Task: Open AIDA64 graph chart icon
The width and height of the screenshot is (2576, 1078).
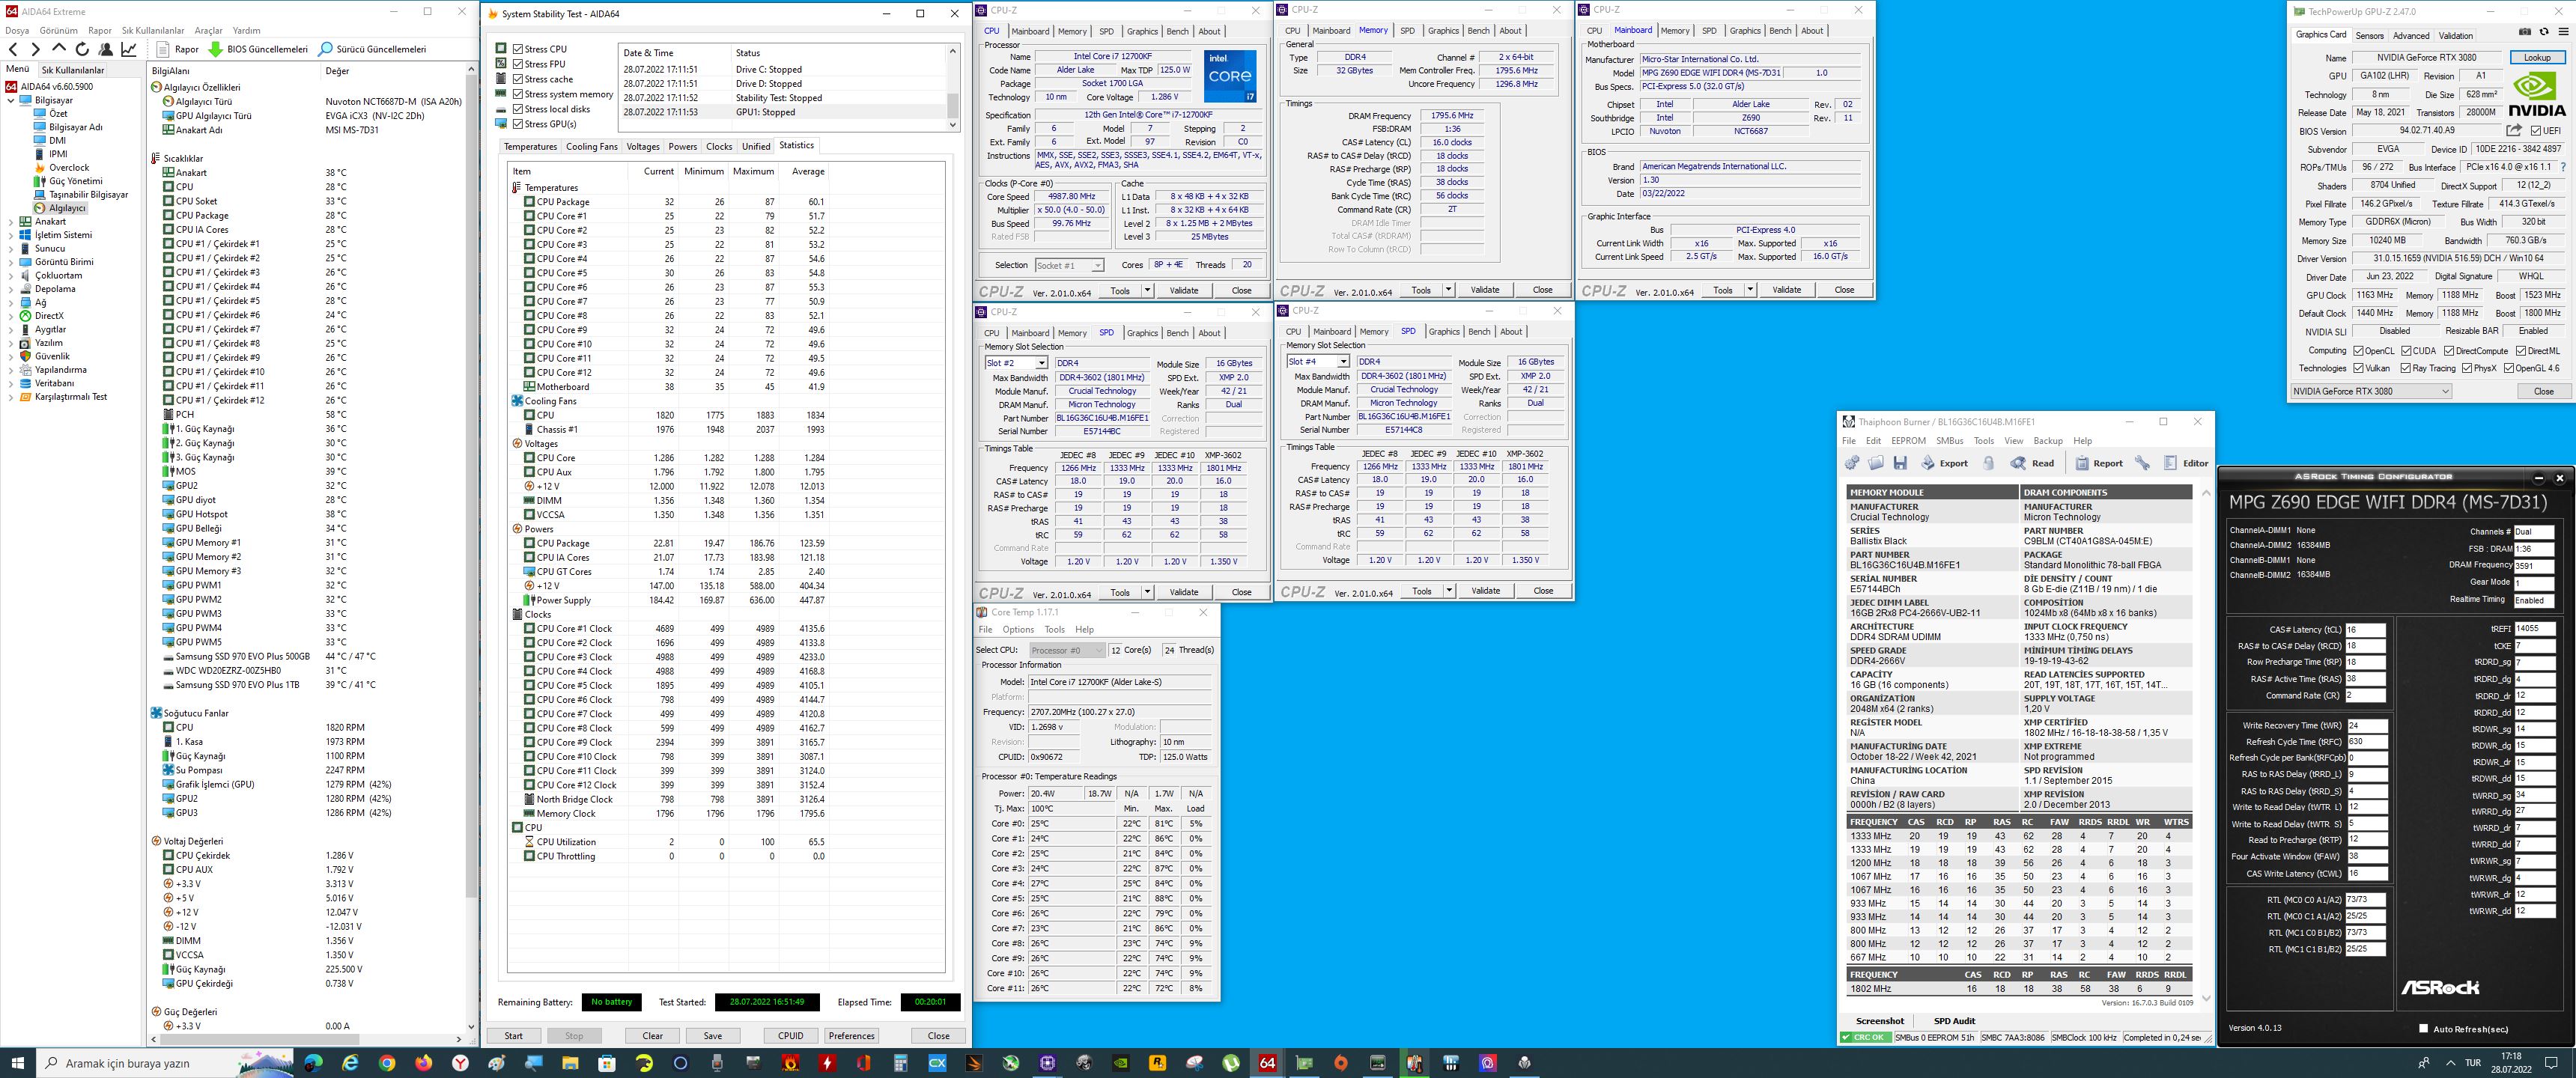Action: pos(129,49)
